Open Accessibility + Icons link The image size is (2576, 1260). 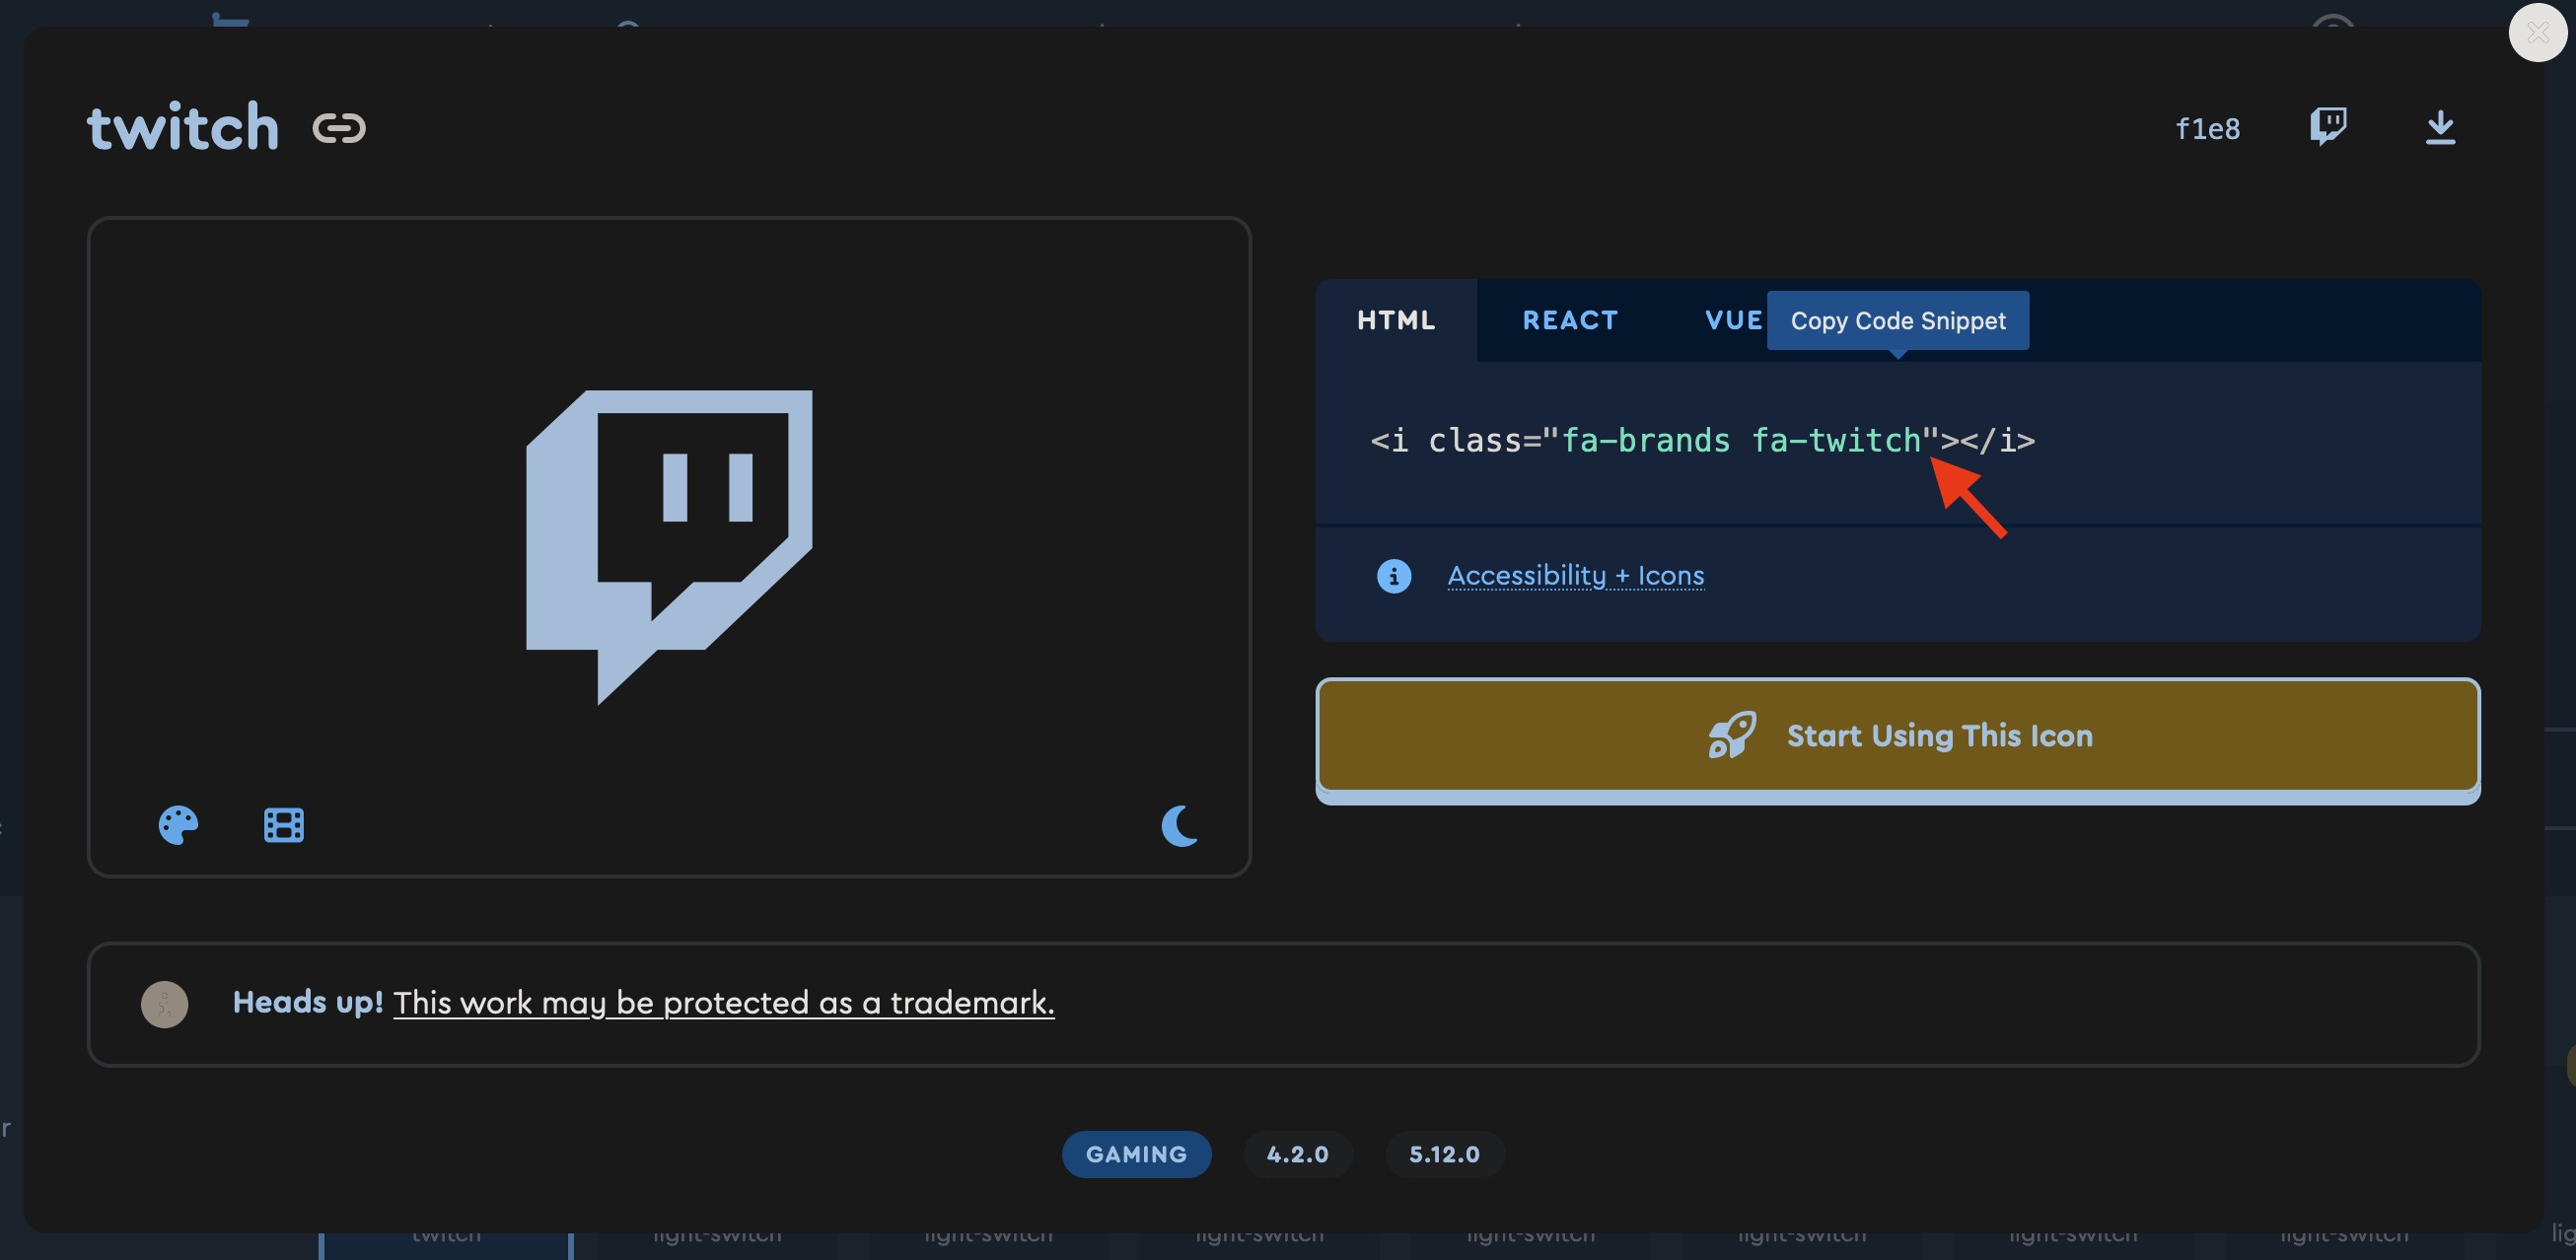pos(1575,576)
